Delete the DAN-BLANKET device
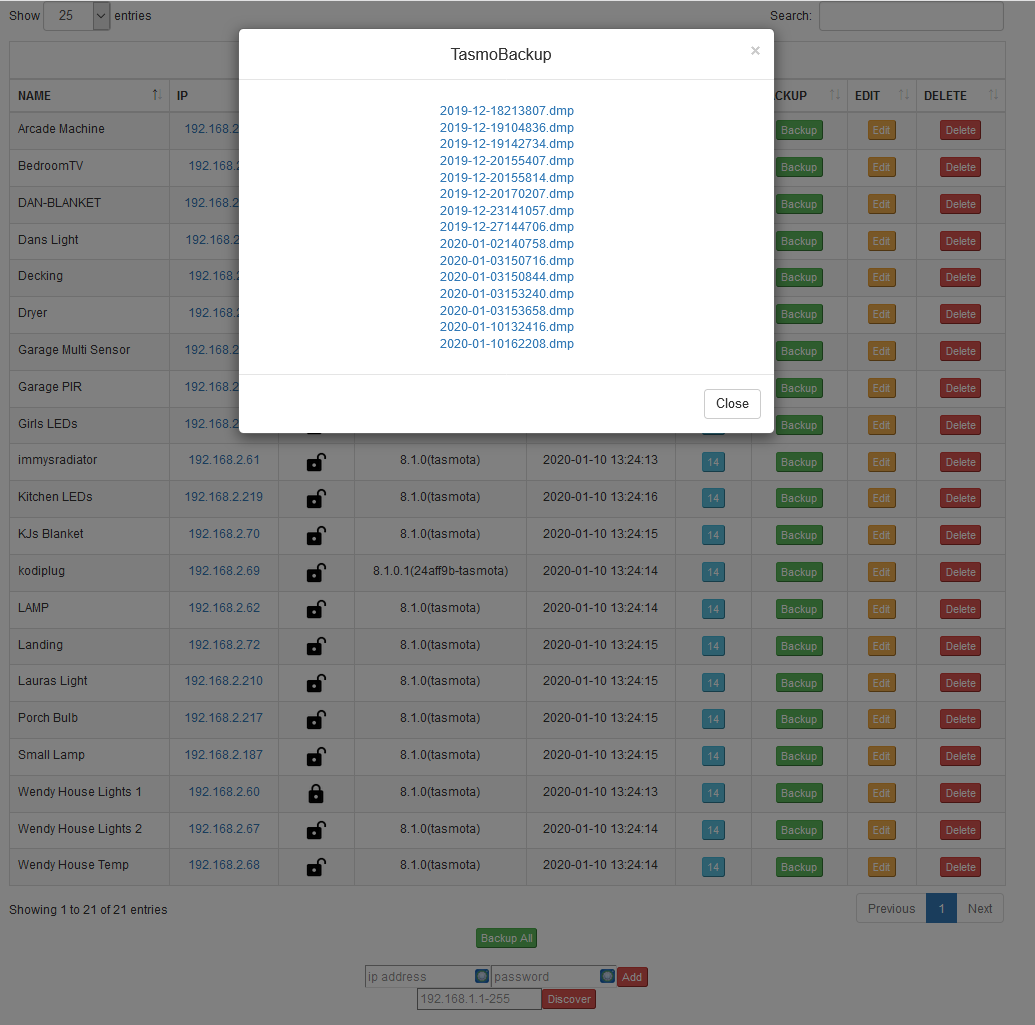Screen dimensions: 1035x1025 coord(960,204)
